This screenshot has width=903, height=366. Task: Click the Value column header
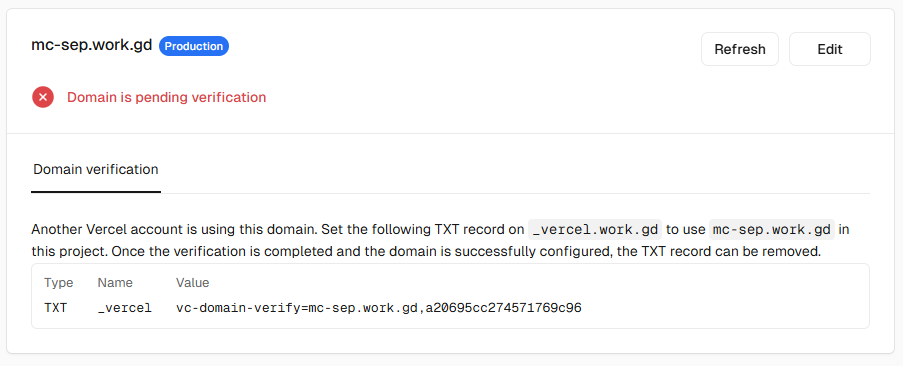click(x=192, y=283)
